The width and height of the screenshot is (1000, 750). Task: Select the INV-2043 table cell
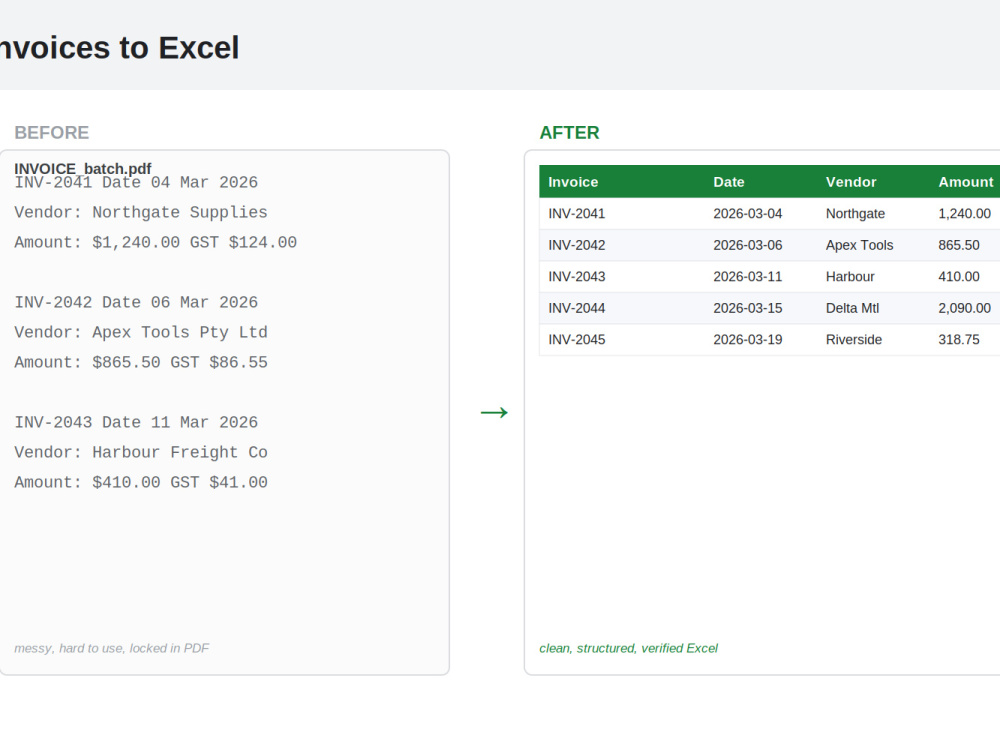tap(622, 277)
